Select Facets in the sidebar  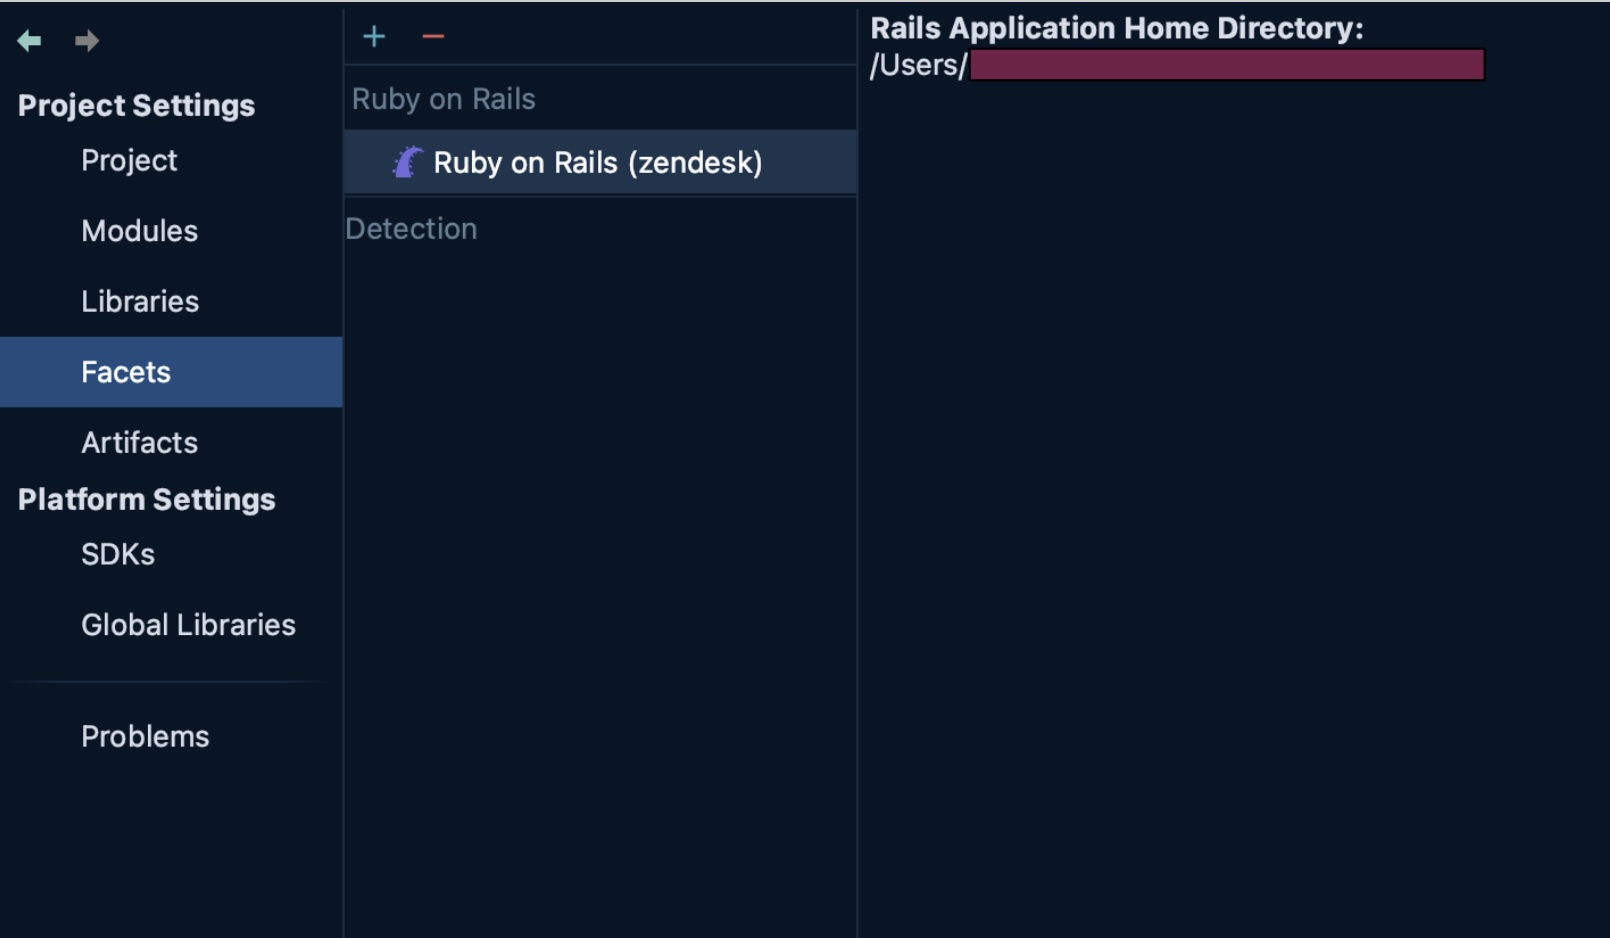point(126,372)
